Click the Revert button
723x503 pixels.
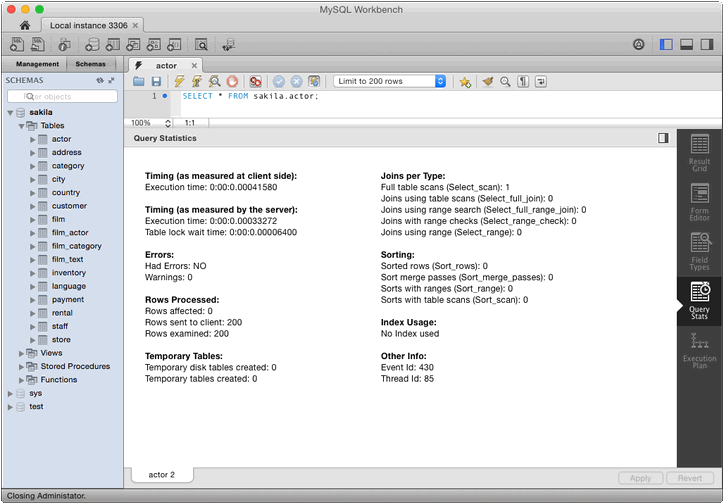click(x=690, y=478)
